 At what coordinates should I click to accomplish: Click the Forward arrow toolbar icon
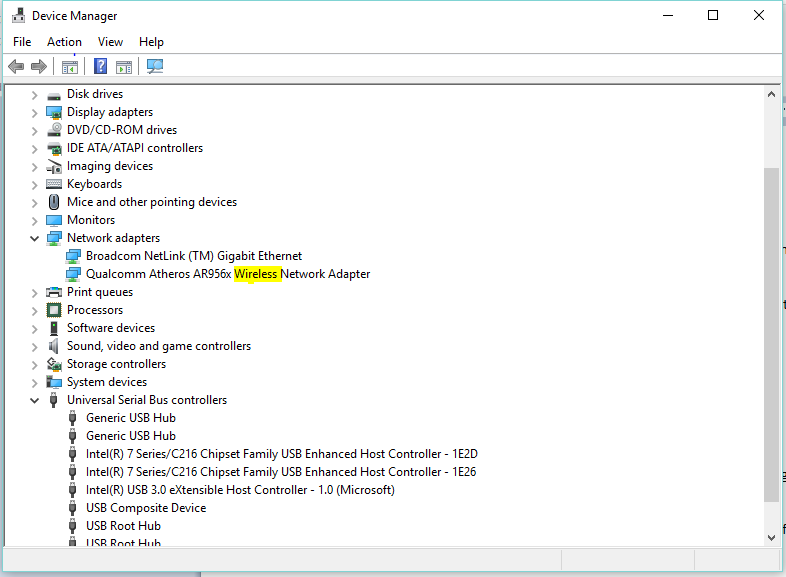[39, 66]
